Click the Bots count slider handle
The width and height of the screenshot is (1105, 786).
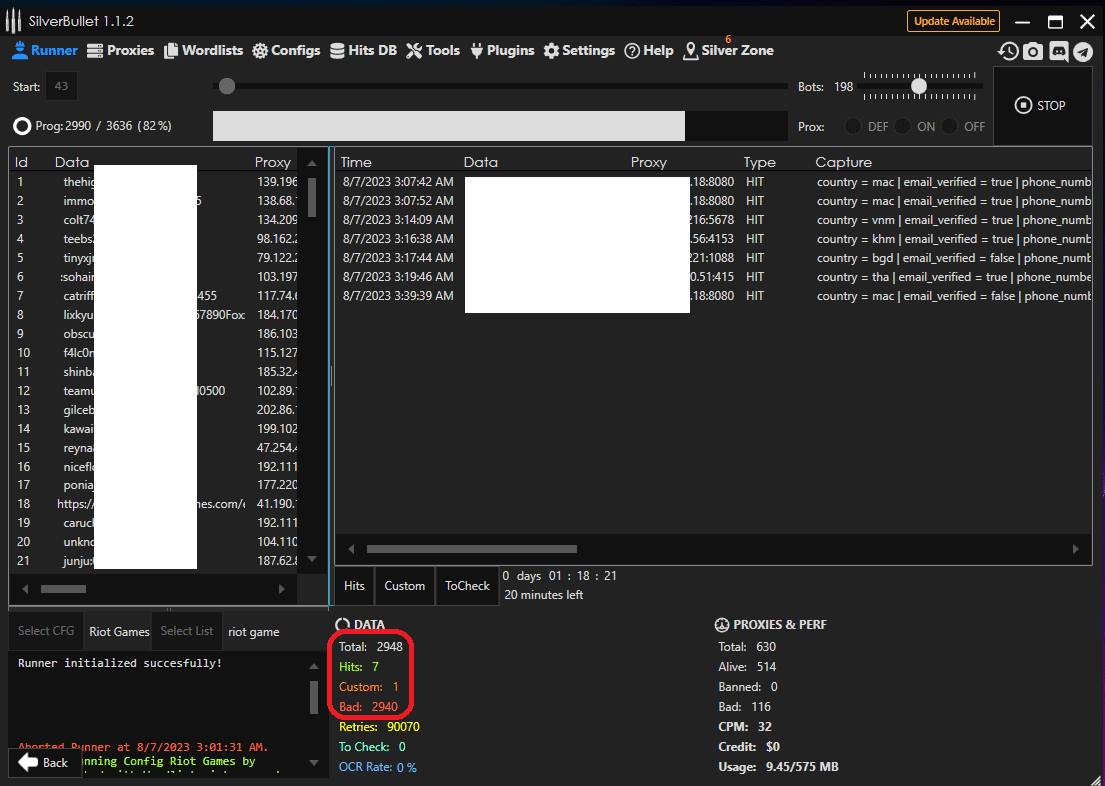tap(918, 87)
